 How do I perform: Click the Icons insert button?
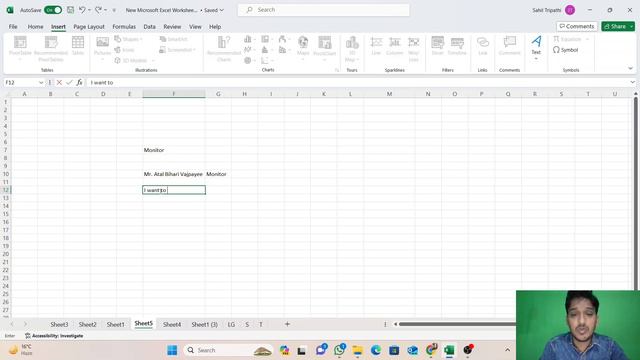coord(125,50)
